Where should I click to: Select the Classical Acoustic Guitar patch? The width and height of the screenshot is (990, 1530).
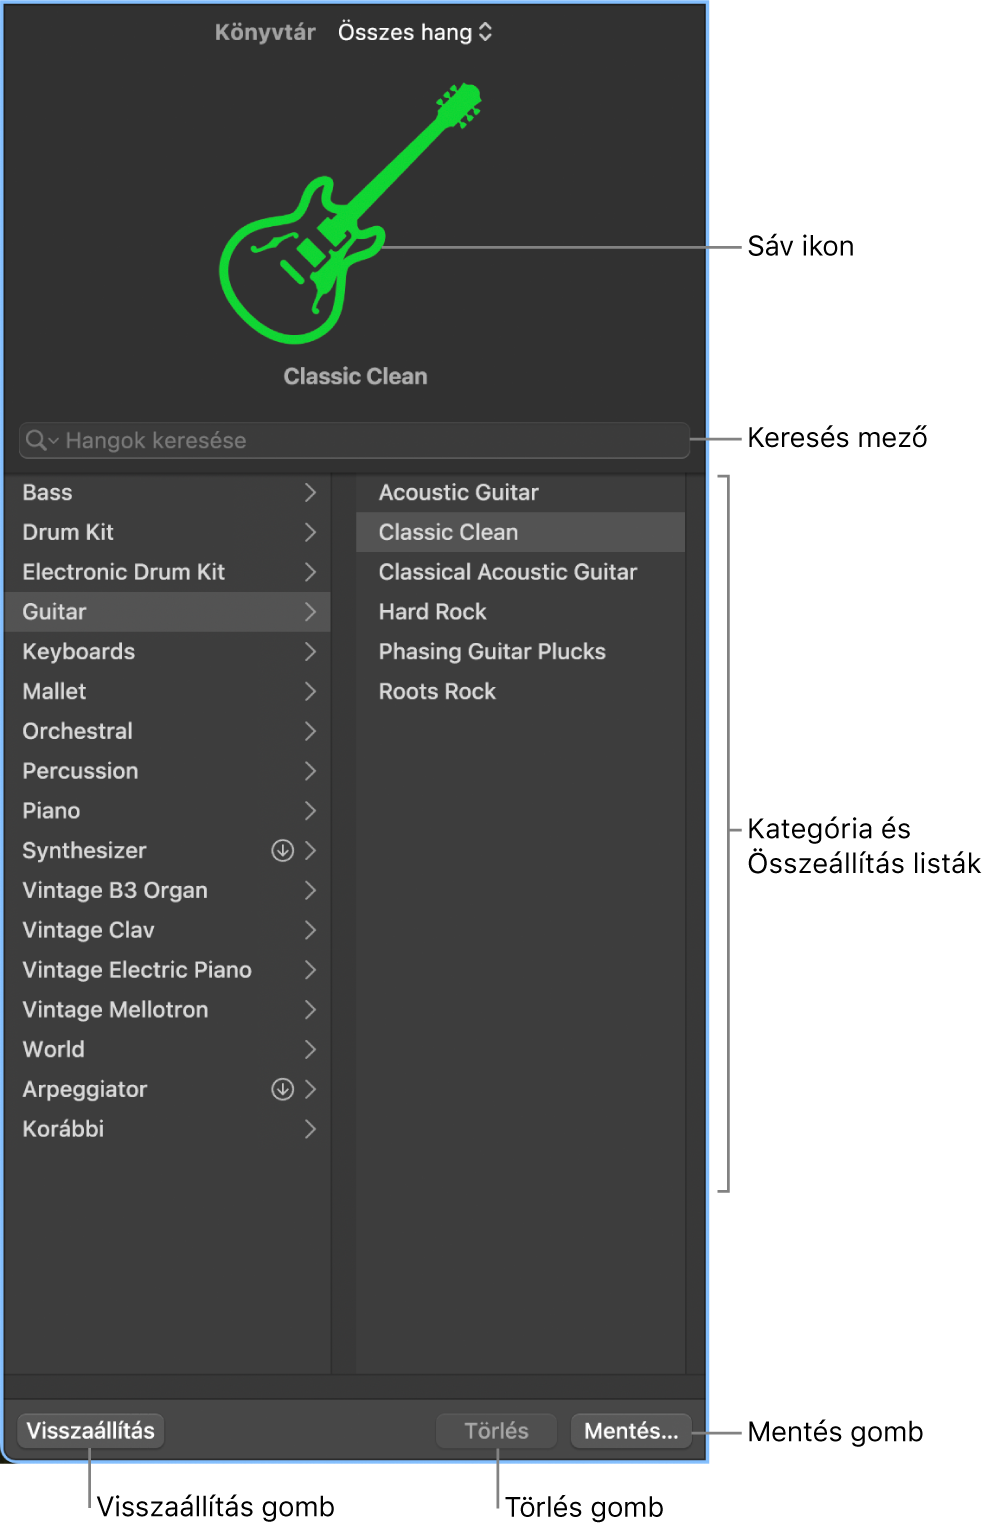[507, 572]
